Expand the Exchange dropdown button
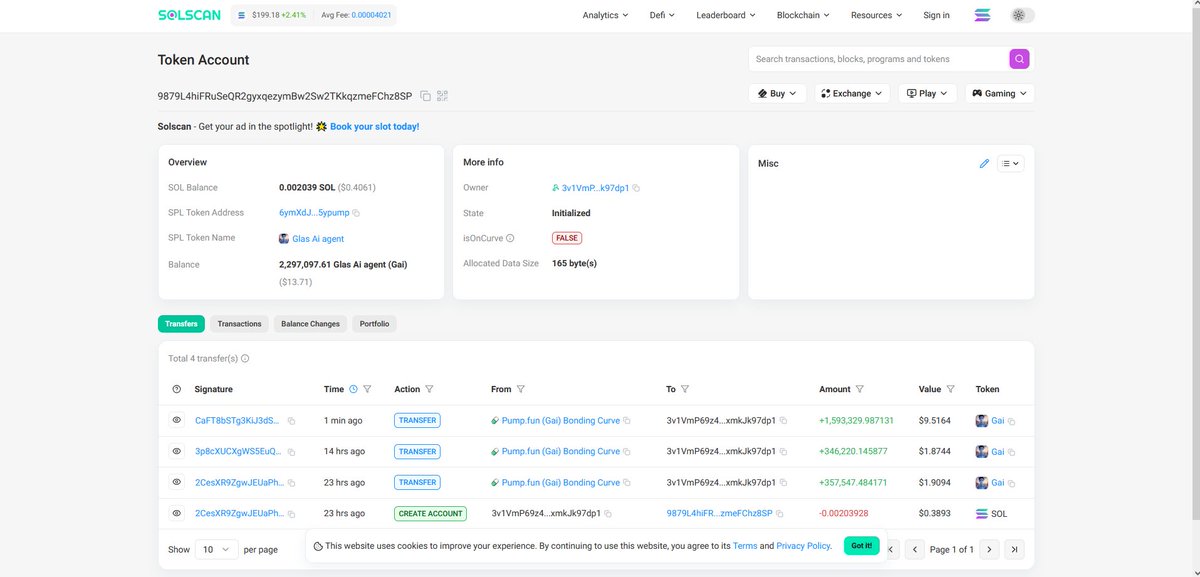Viewport: 1200px width, 577px height. (x=852, y=93)
